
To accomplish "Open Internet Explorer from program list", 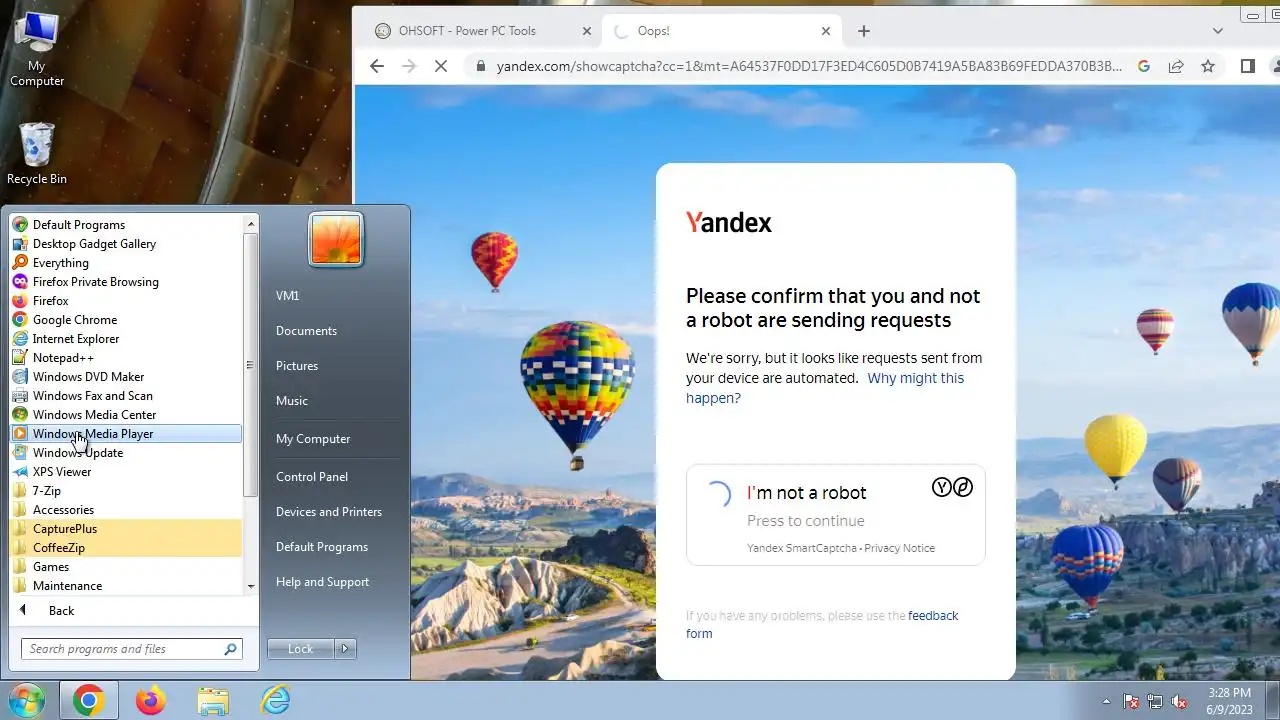I will click(125, 339).
